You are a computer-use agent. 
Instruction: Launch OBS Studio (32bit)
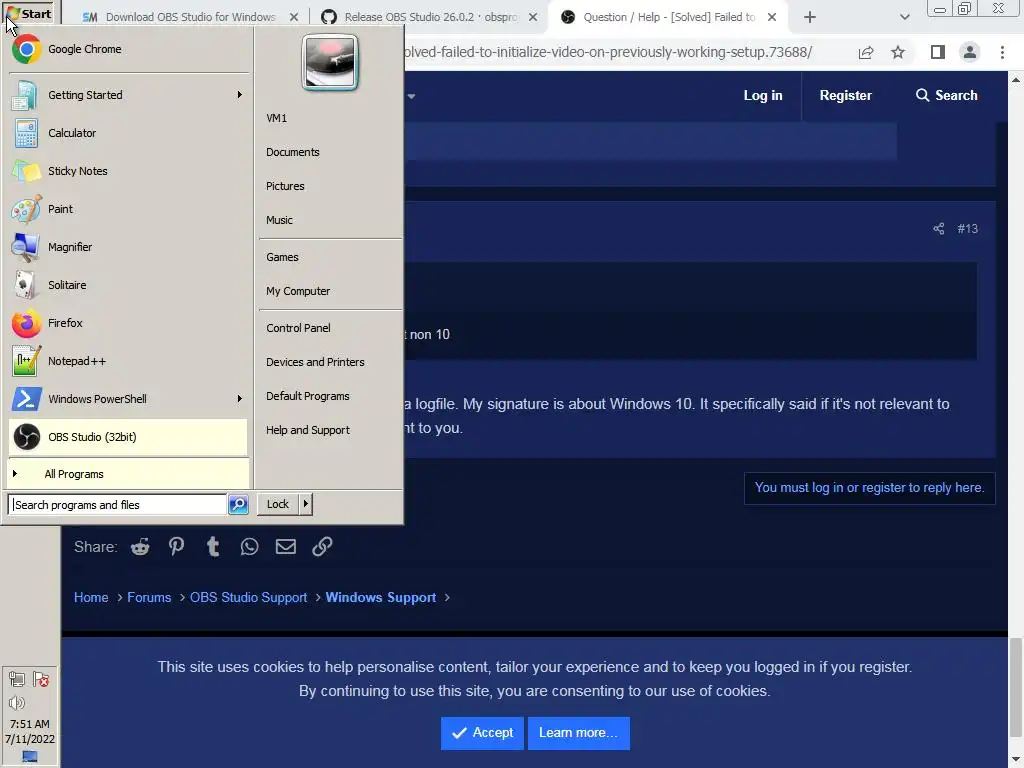(x=128, y=437)
